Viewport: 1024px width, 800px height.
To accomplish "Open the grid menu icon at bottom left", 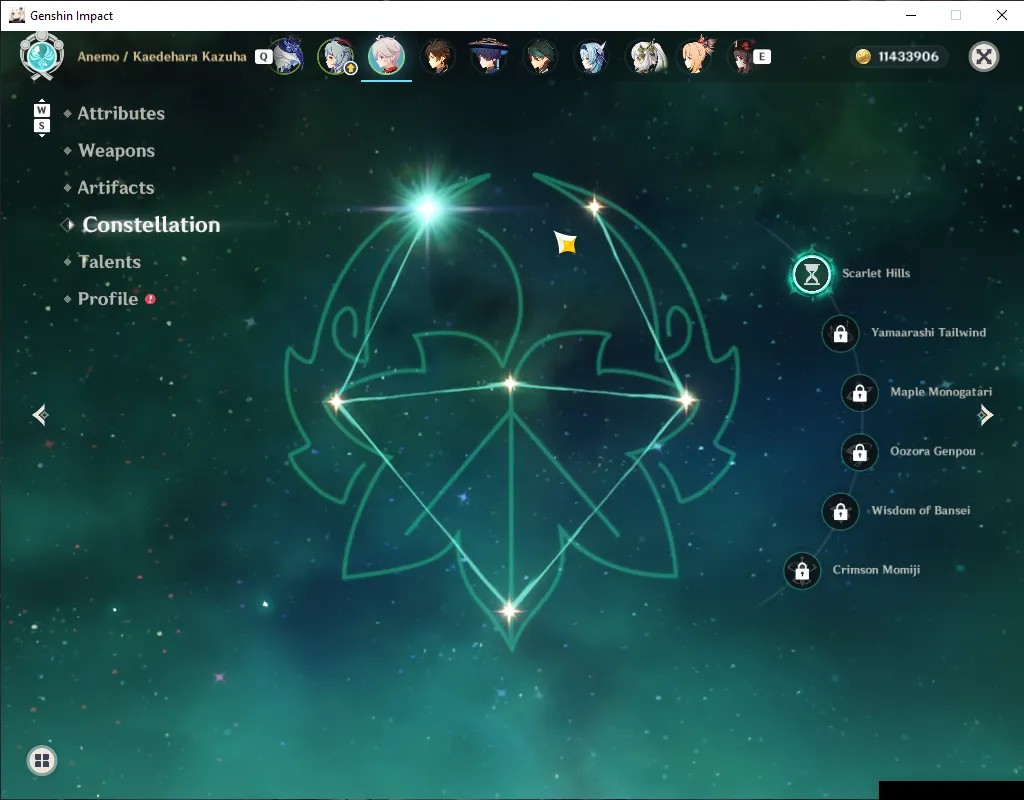I will (x=42, y=760).
